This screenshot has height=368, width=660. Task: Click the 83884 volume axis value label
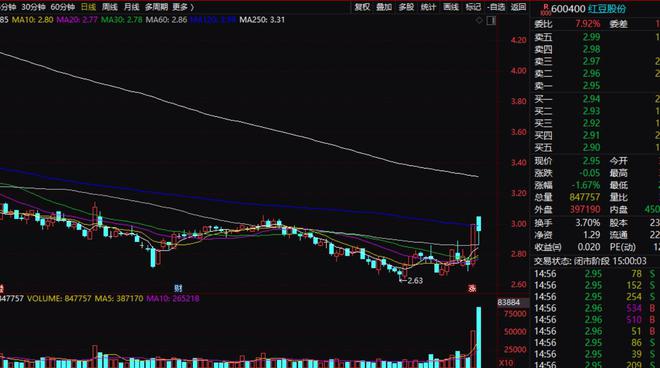click(509, 302)
